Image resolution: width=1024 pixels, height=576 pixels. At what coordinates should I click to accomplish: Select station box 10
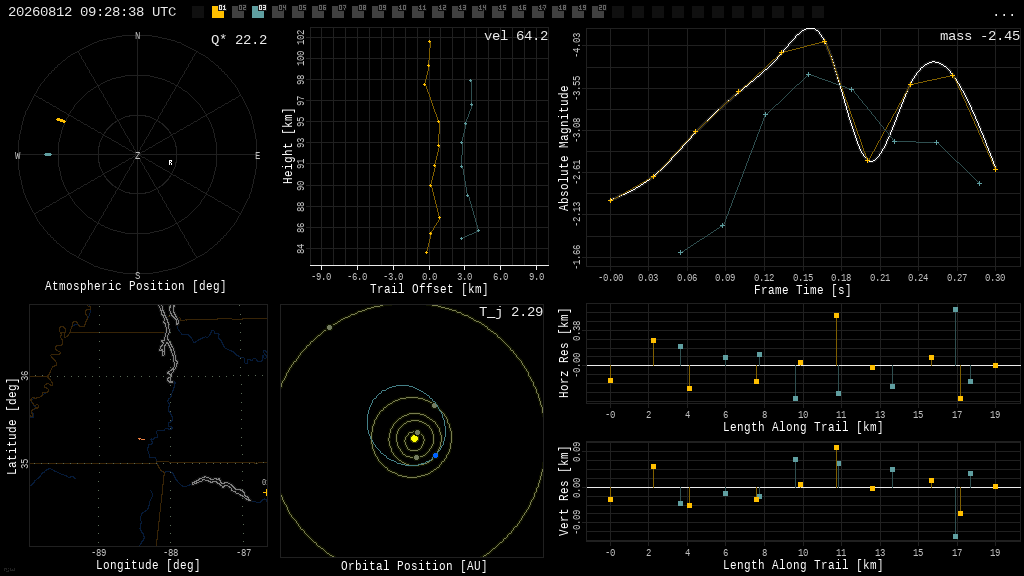(398, 12)
